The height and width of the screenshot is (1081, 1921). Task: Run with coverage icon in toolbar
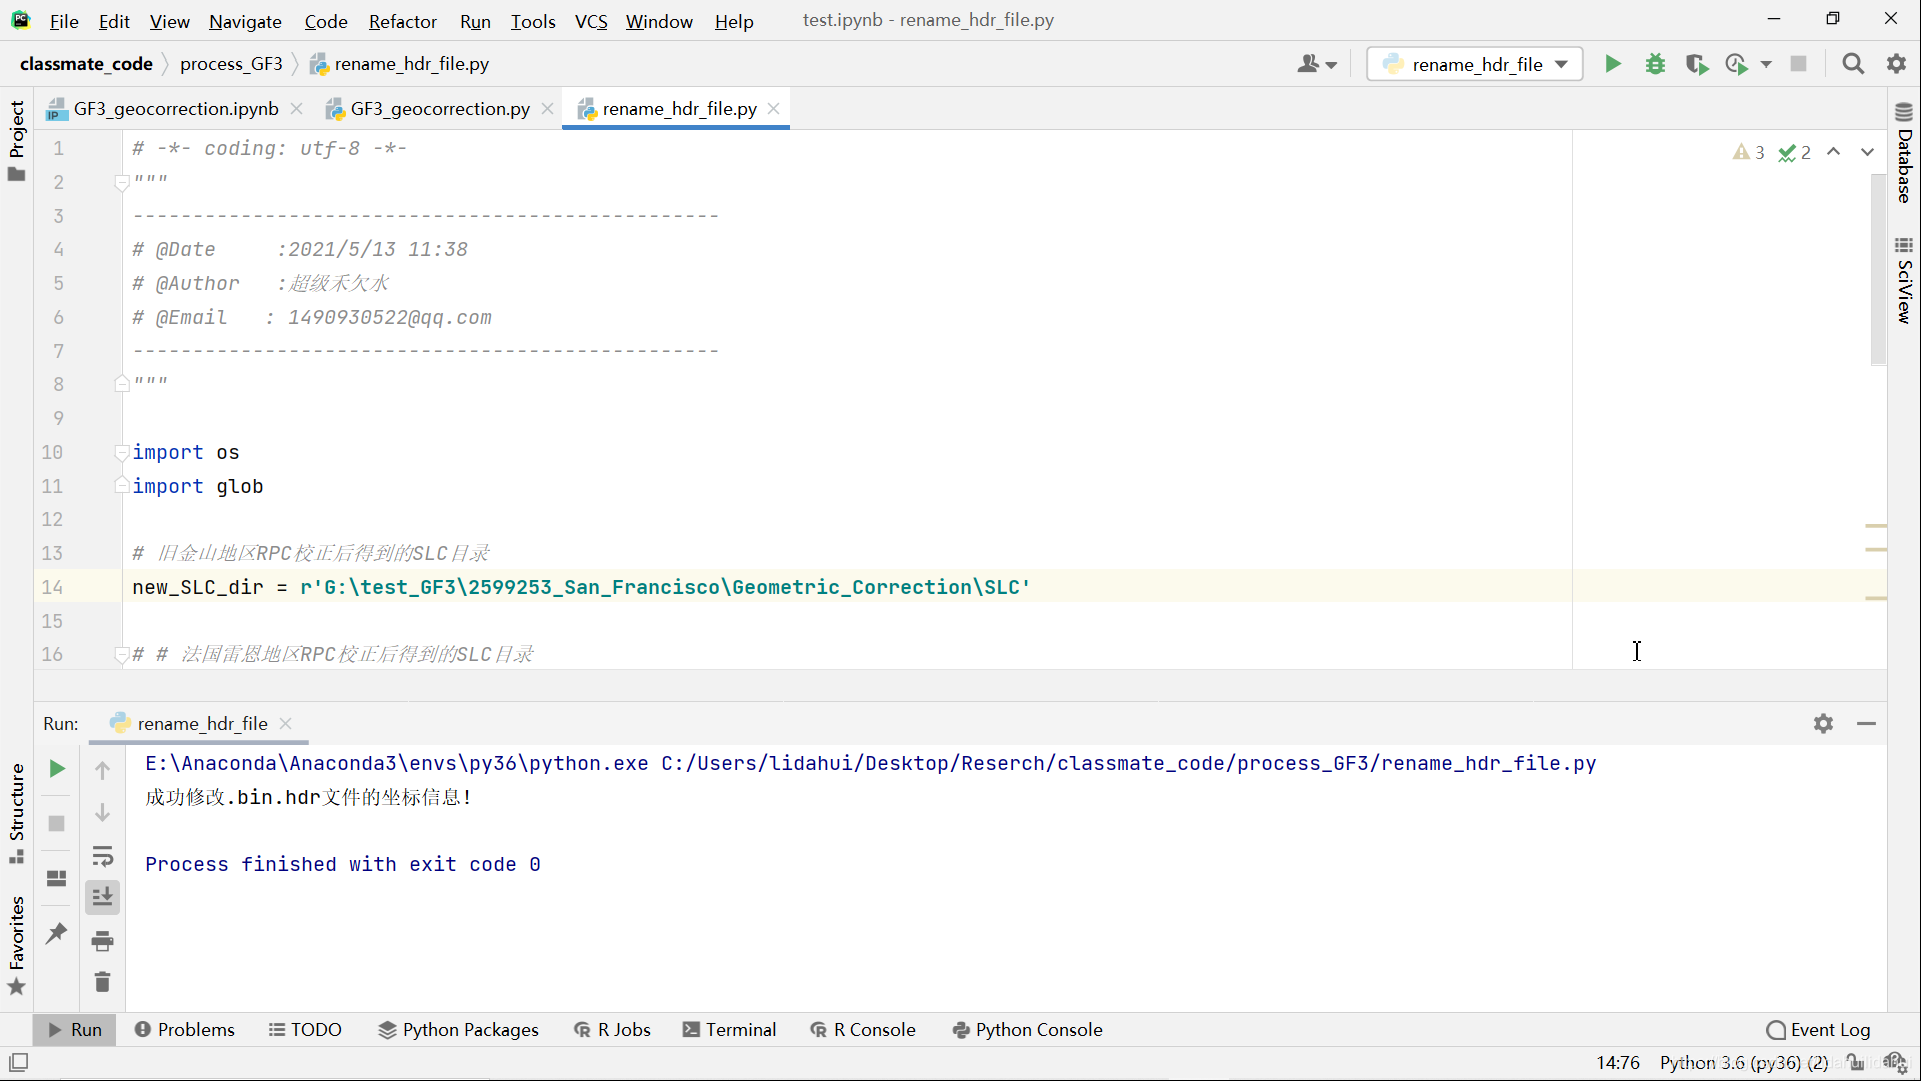click(x=1696, y=64)
